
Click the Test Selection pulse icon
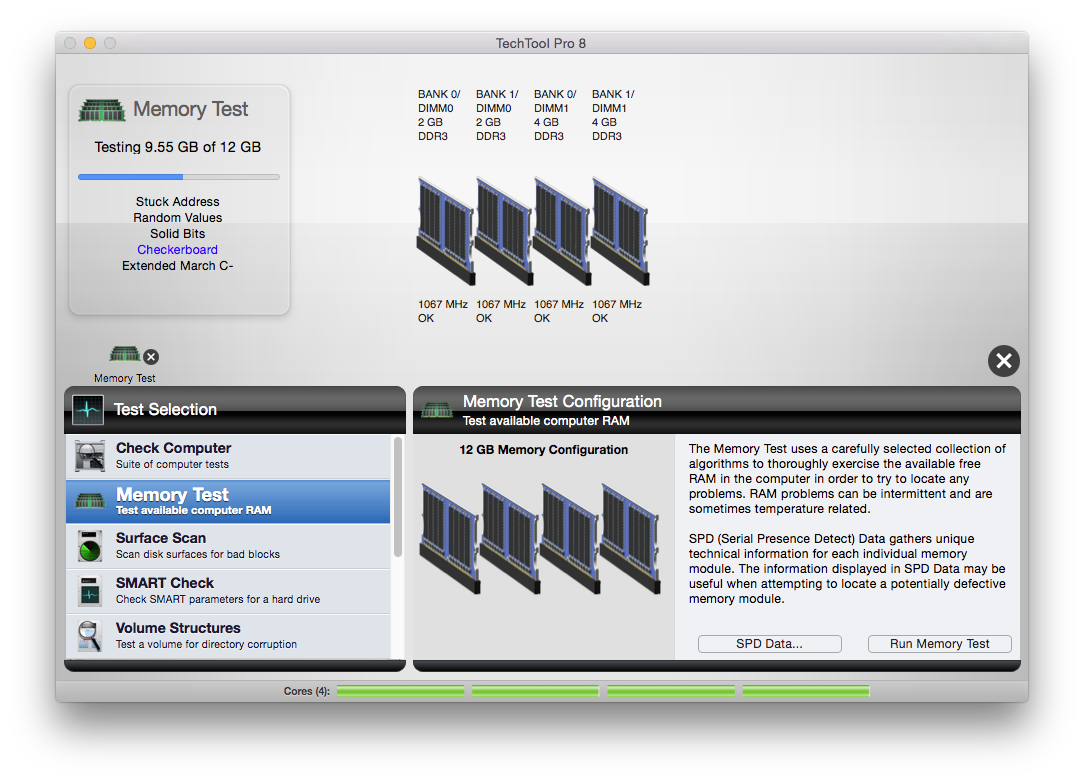tap(87, 409)
